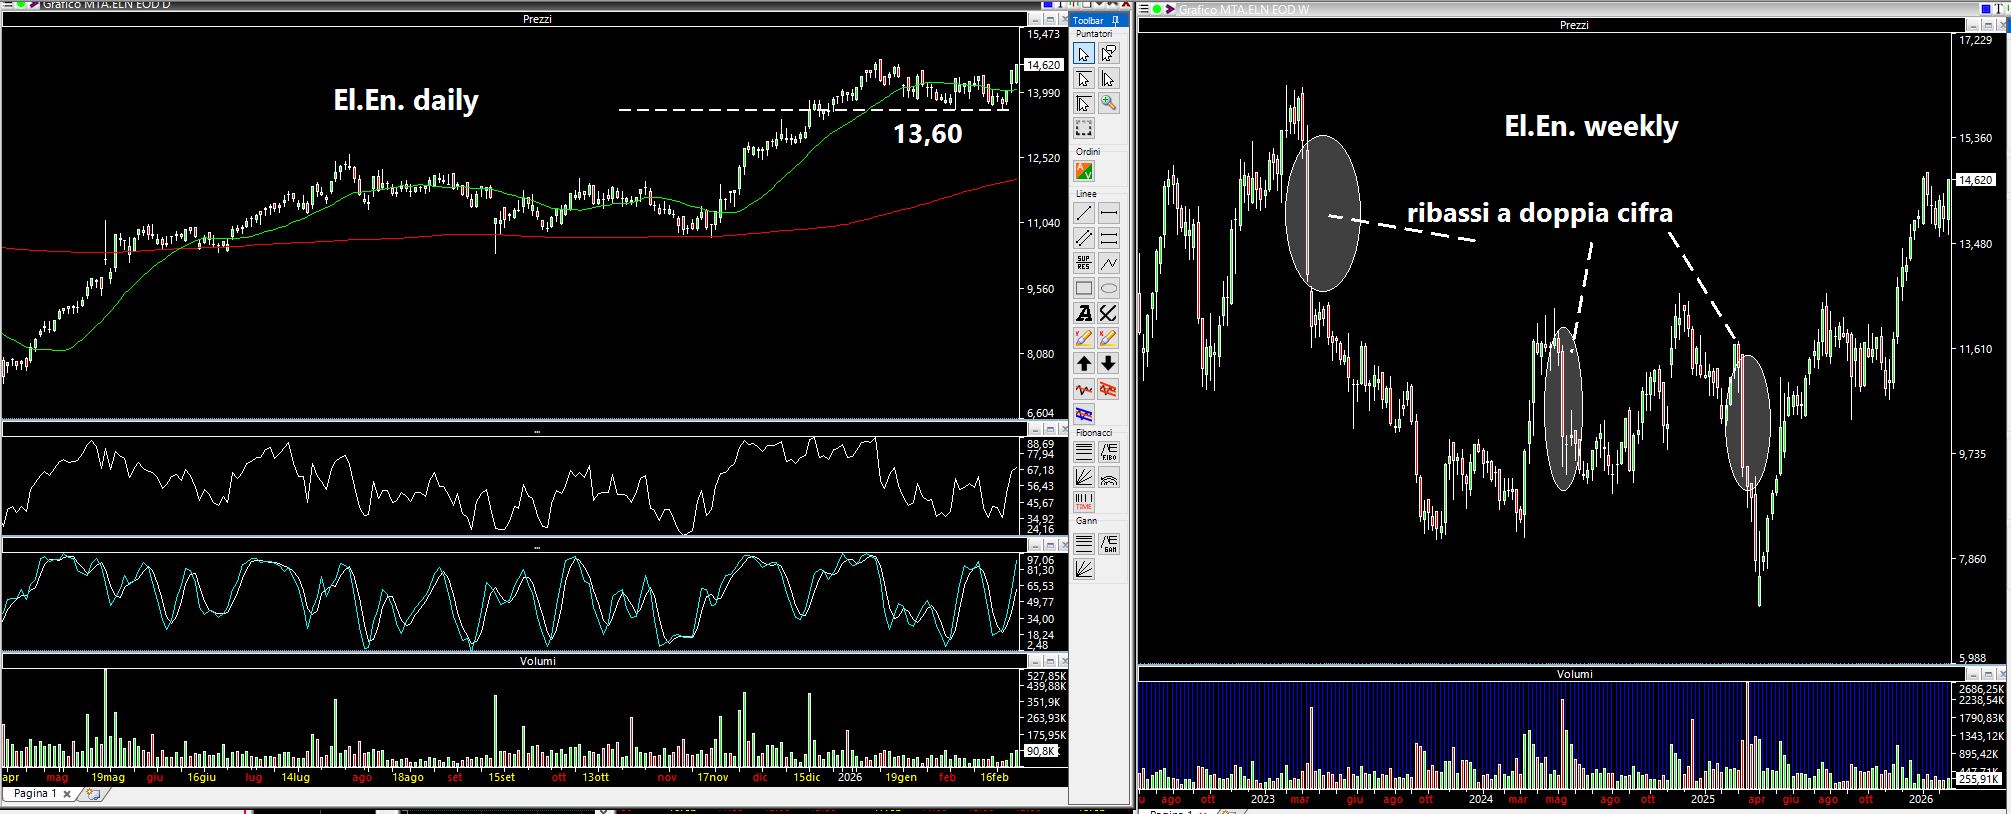Select the rectangle drawing tool
Image resolution: width=2011 pixels, height=814 pixels.
coord(1084,288)
